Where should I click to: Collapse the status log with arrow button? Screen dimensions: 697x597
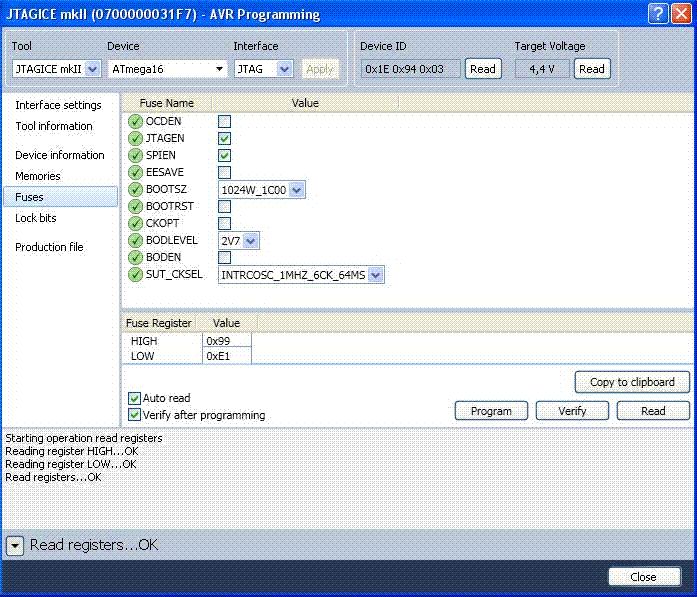point(15,545)
